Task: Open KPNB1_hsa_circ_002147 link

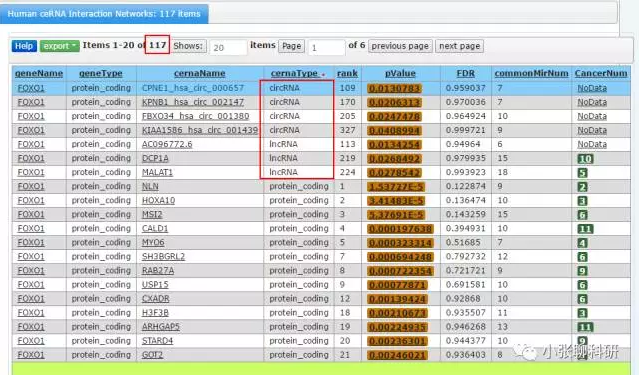Action: (x=193, y=102)
